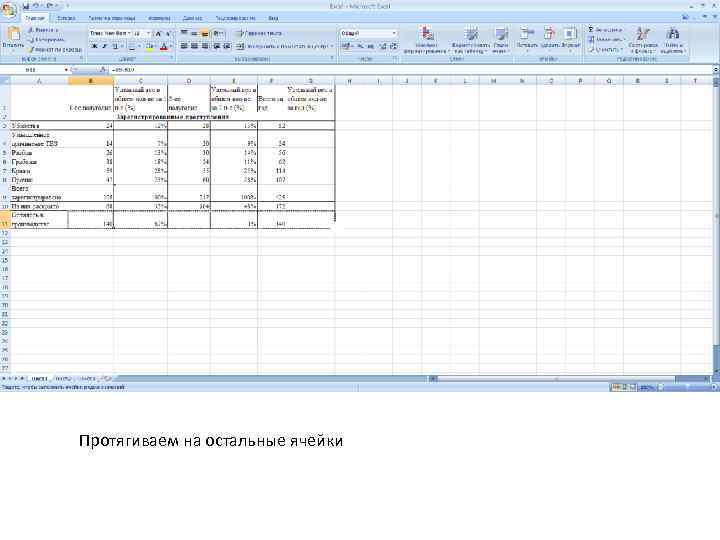Open Excel Help question mark icon
Viewport: 720px width, 540px height.
(x=686, y=17)
